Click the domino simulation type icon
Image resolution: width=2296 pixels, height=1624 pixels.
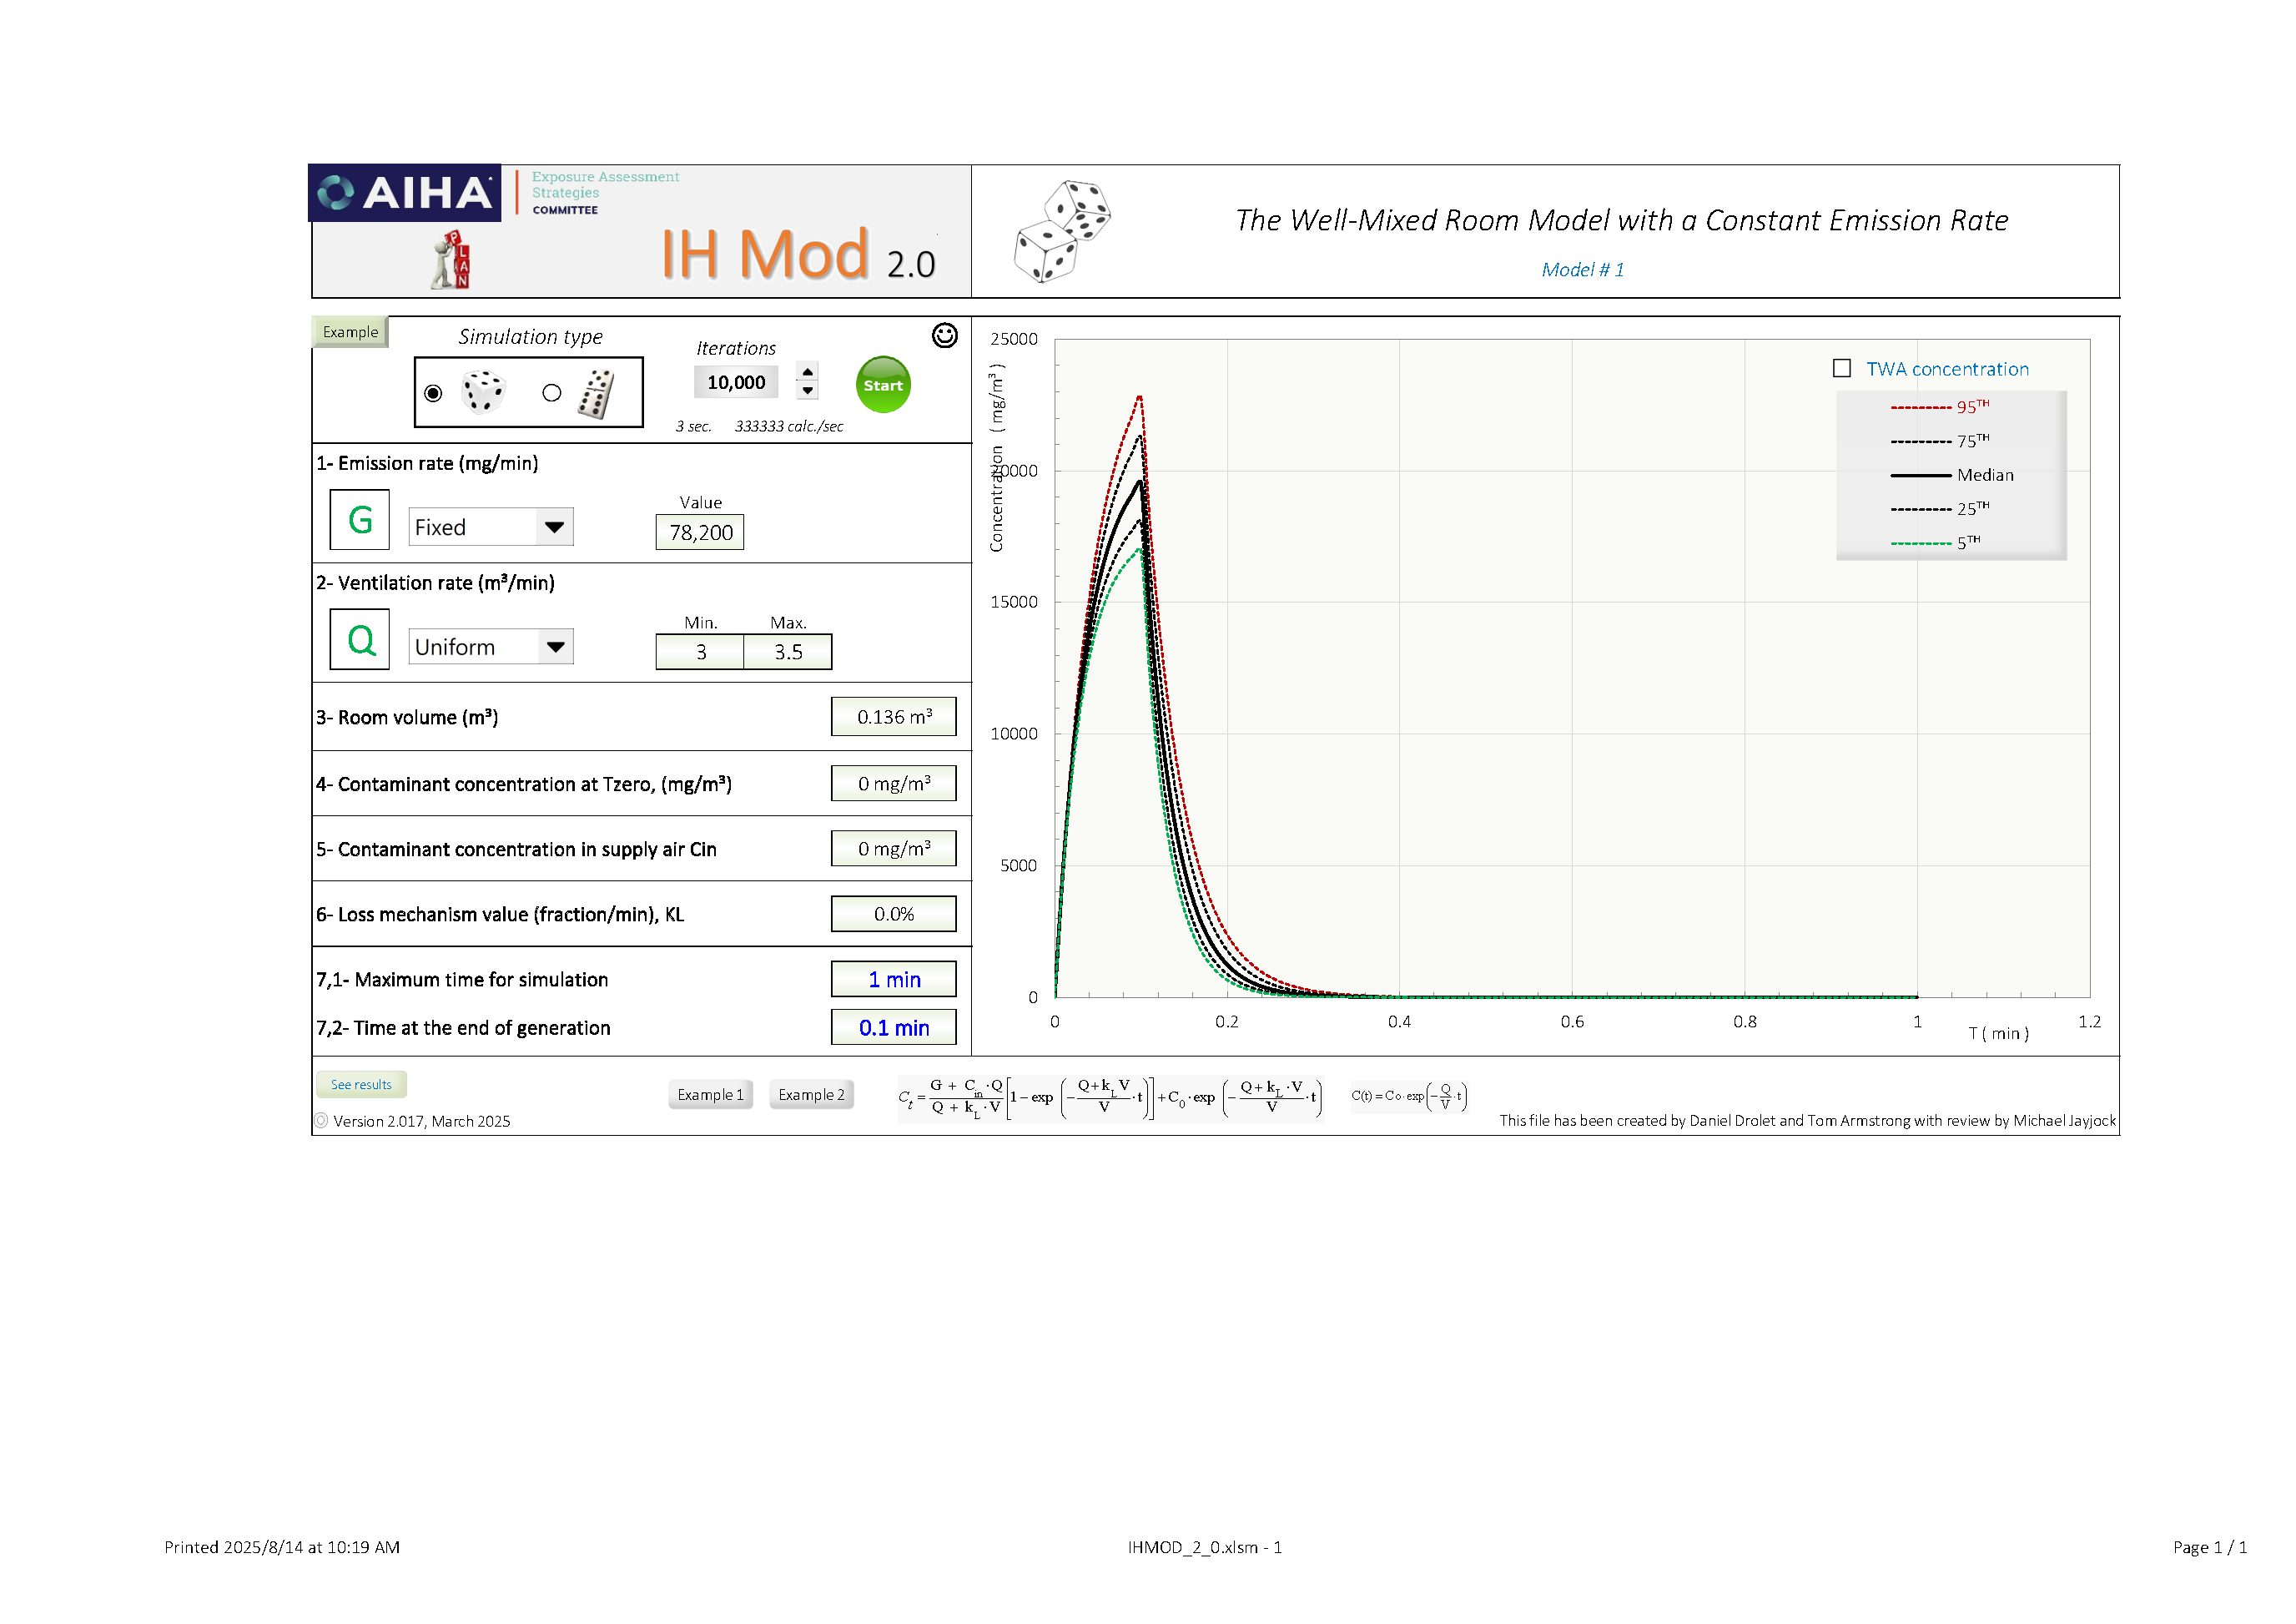[596, 394]
